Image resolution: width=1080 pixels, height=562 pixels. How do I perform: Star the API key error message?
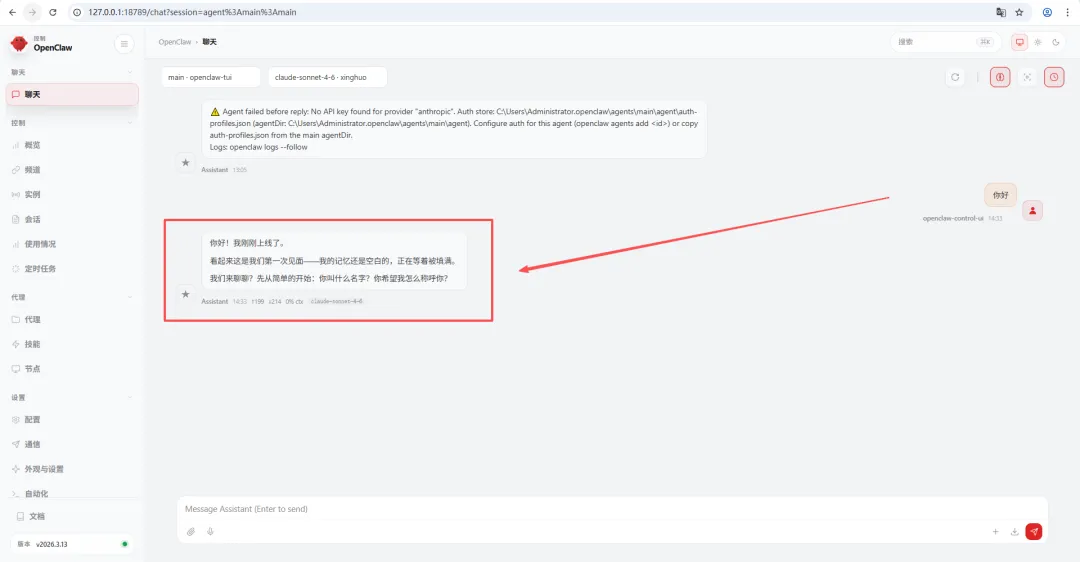(185, 163)
